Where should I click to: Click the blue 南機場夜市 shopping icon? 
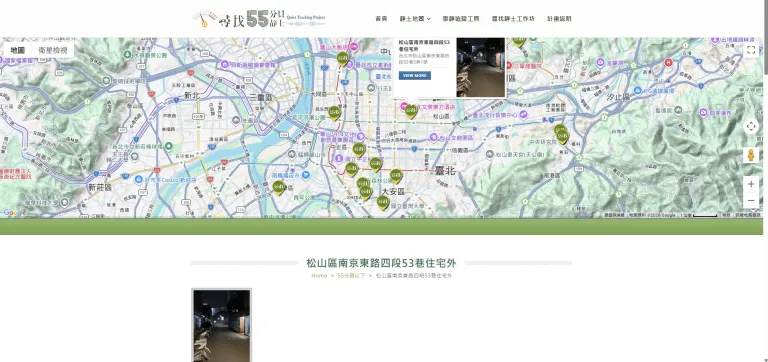click(306, 176)
